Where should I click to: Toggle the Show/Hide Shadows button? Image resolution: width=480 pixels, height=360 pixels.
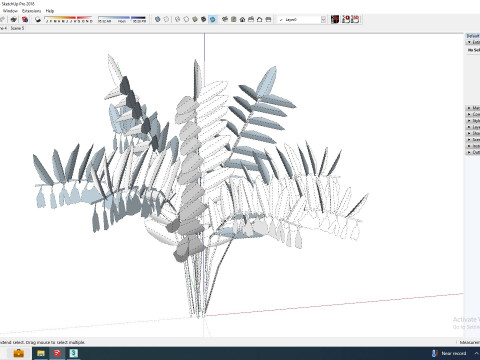point(38,20)
